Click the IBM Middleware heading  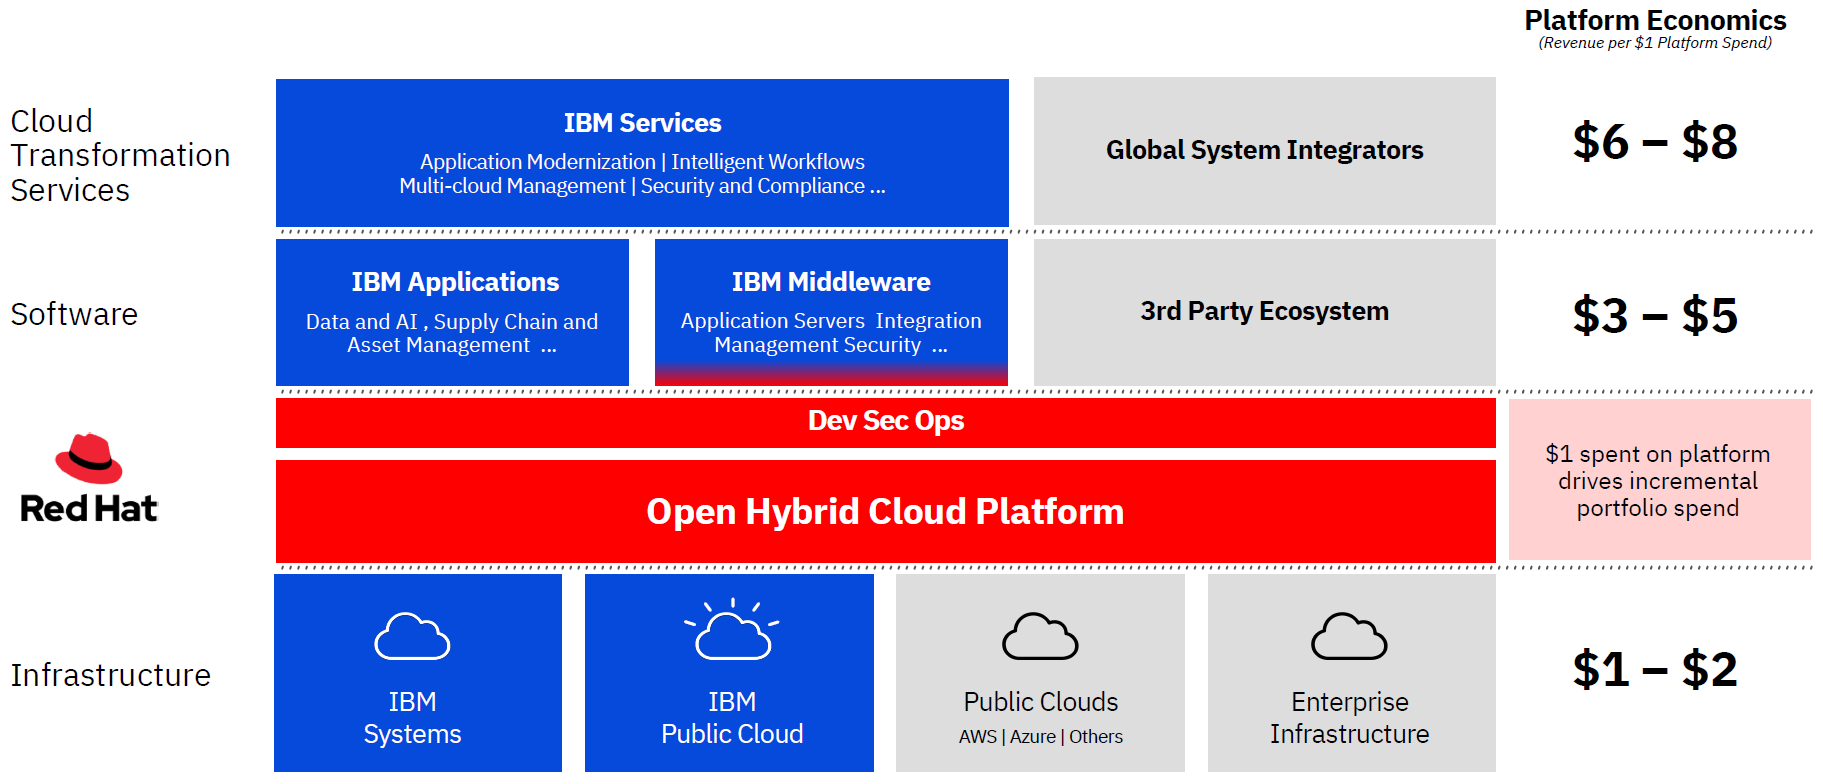click(831, 282)
